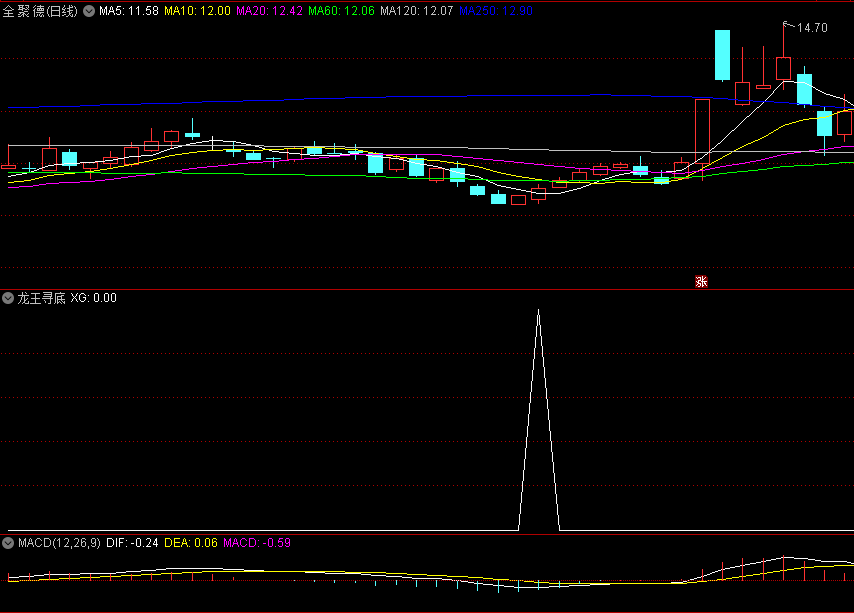This screenshot has width=854, height=613.
Task: Click the MACD: -0.59 magenta value
Action: 257,543
